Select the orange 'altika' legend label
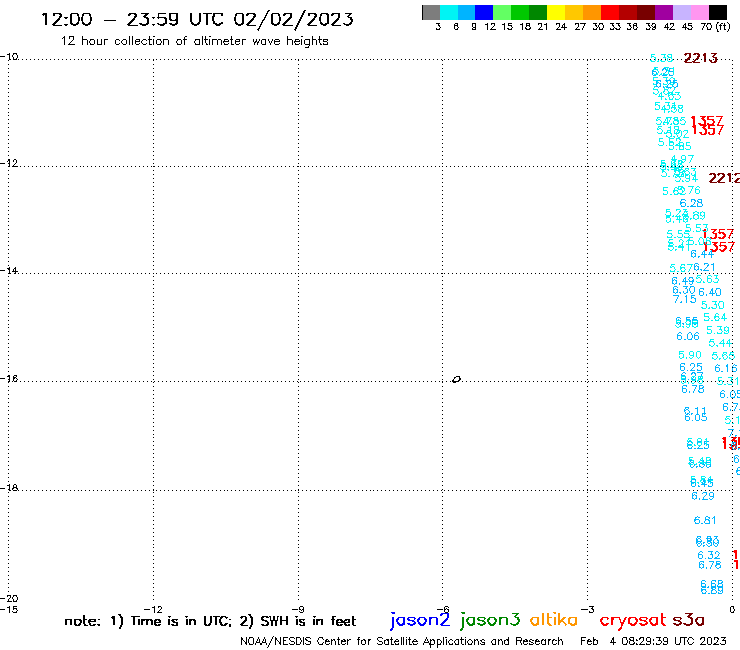Viewport: 740px width, 650px height. [553, 619]
